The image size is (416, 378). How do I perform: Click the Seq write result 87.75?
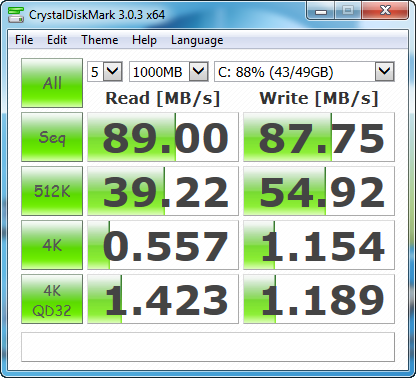[319, 137]
